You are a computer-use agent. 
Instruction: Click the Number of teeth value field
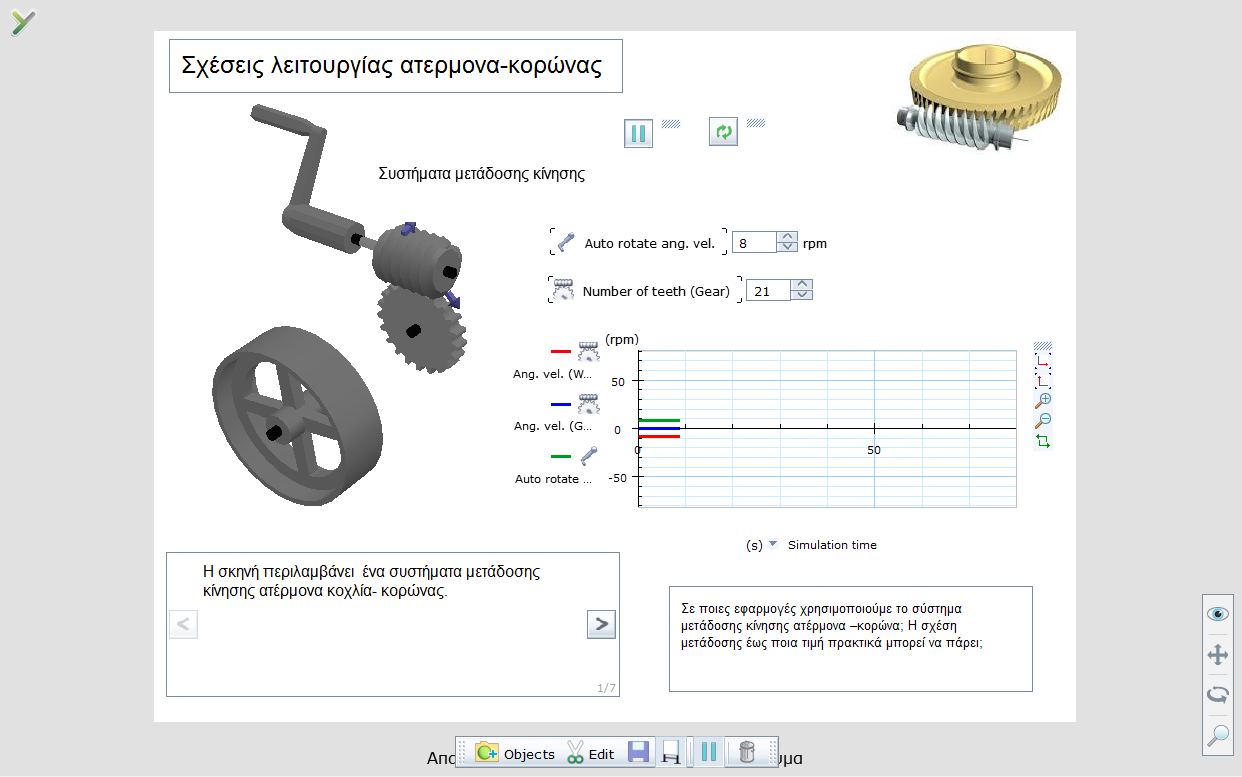click(768, 291)
